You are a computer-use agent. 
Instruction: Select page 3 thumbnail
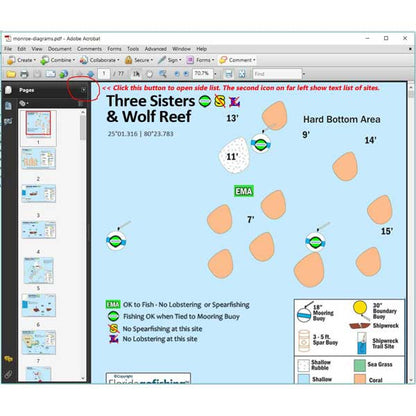pos(38,194)
